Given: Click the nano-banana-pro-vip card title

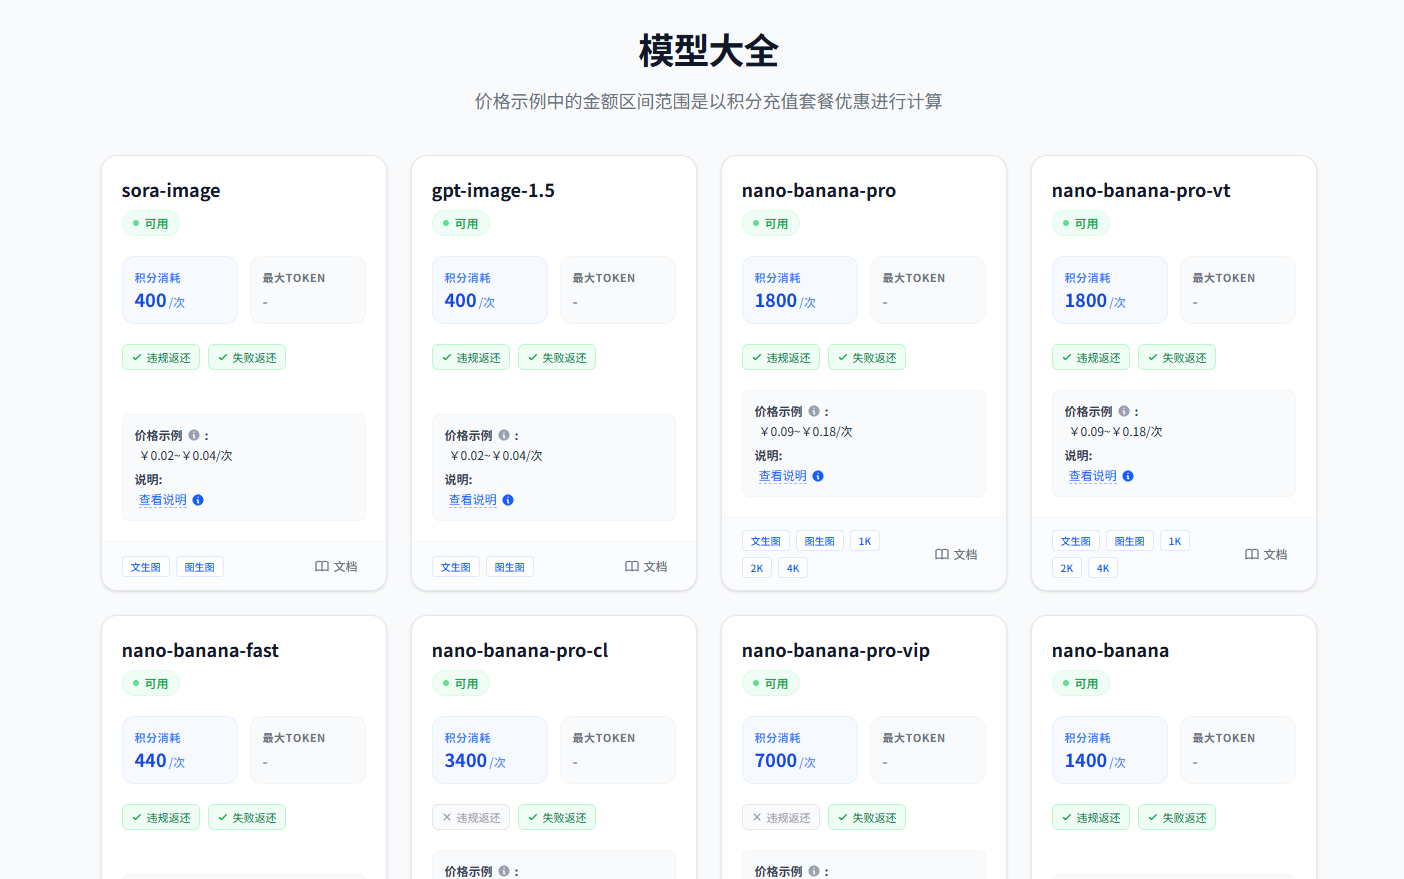Looking at the screenshot, I should 836,650.
